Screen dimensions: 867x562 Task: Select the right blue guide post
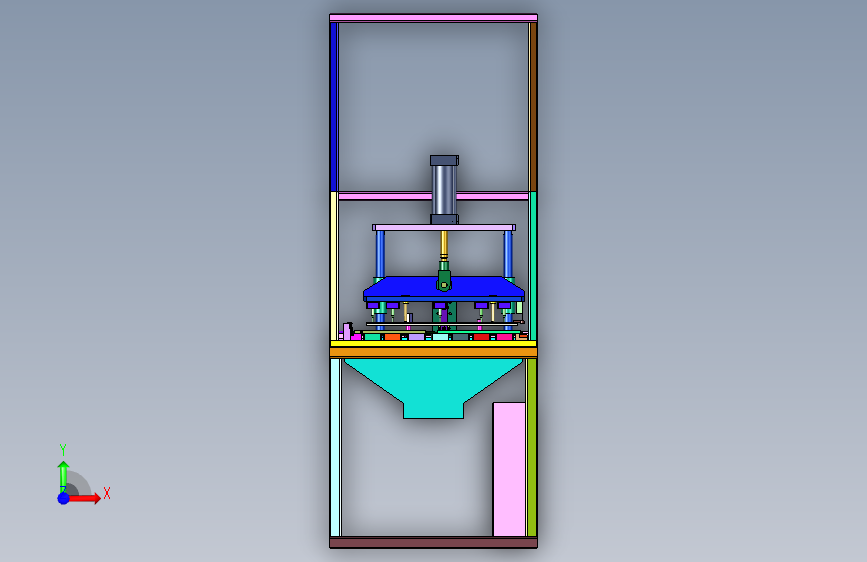tap(508, 254)
